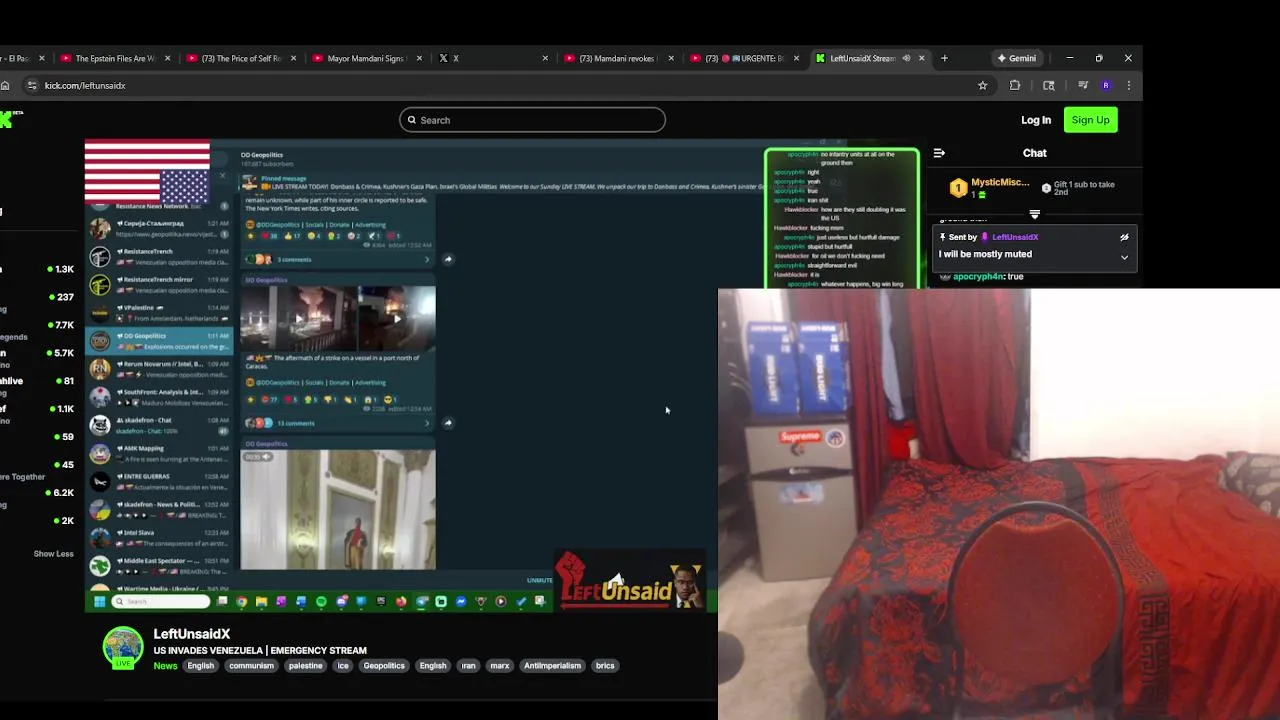Collapse the chat panel arrow icon
The image size is (1280, 720).
coord(939,153)
